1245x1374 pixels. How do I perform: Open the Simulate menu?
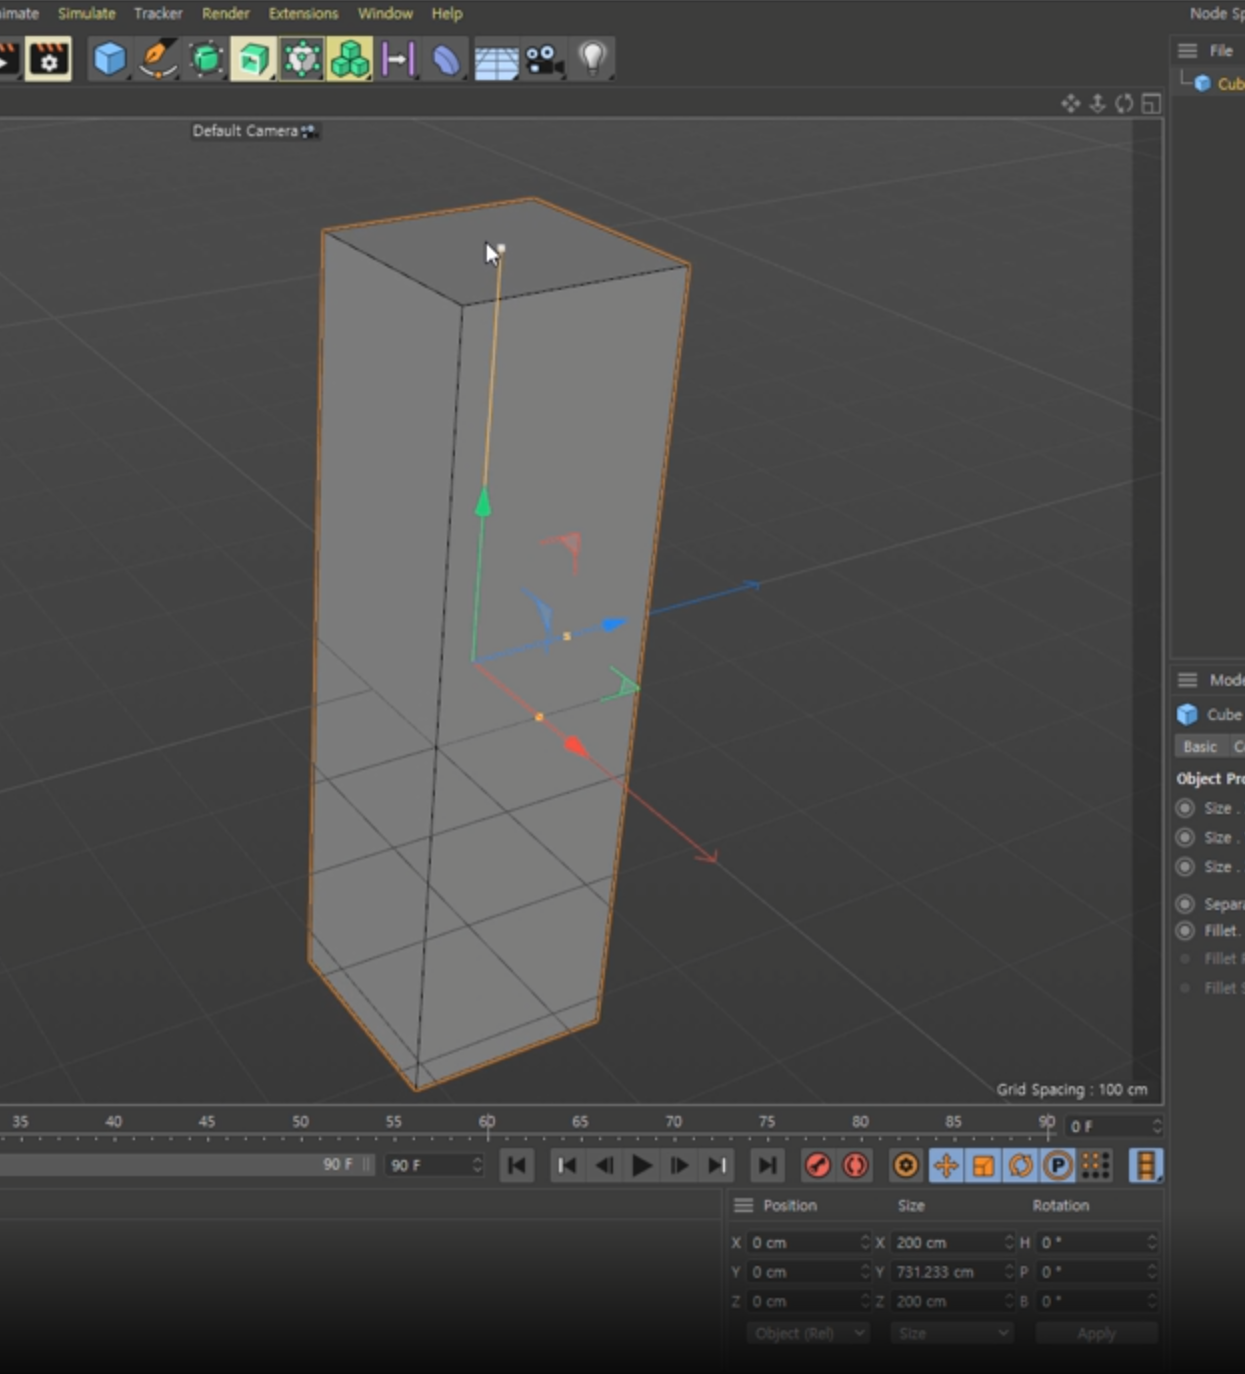point(87,14)
